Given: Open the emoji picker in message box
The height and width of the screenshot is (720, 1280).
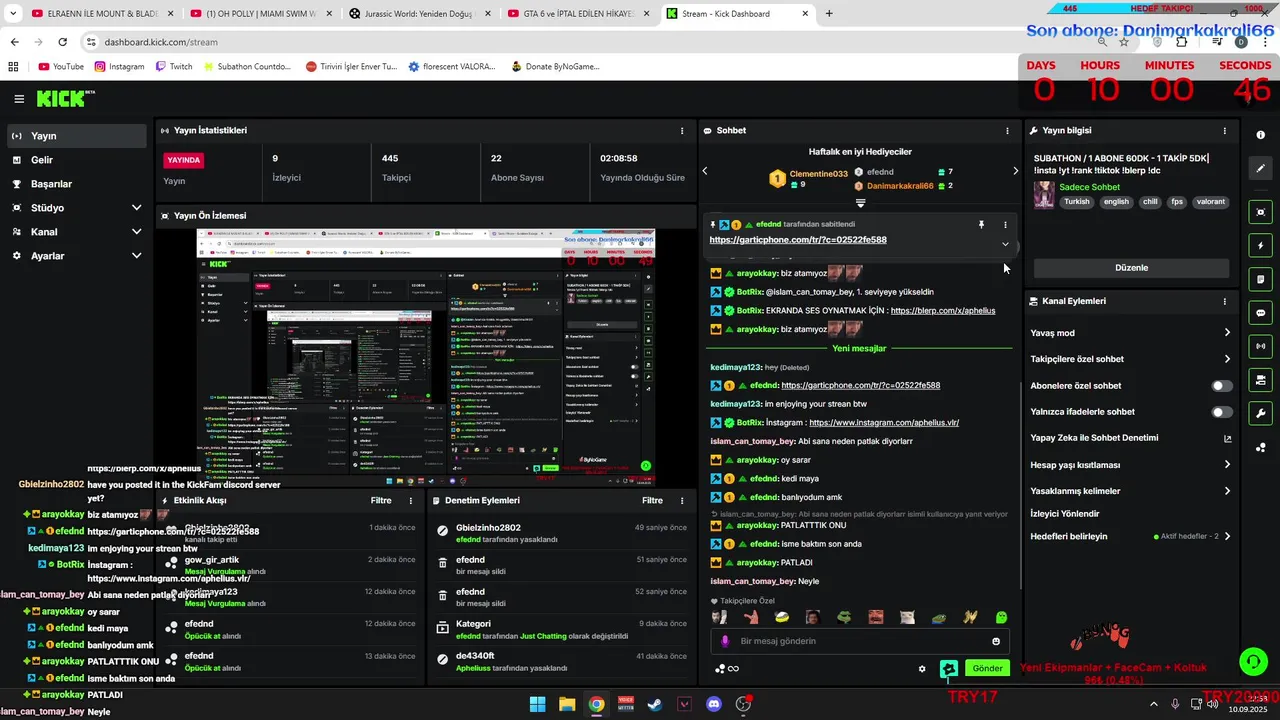Looking at the screenshot, I should 996,642.
